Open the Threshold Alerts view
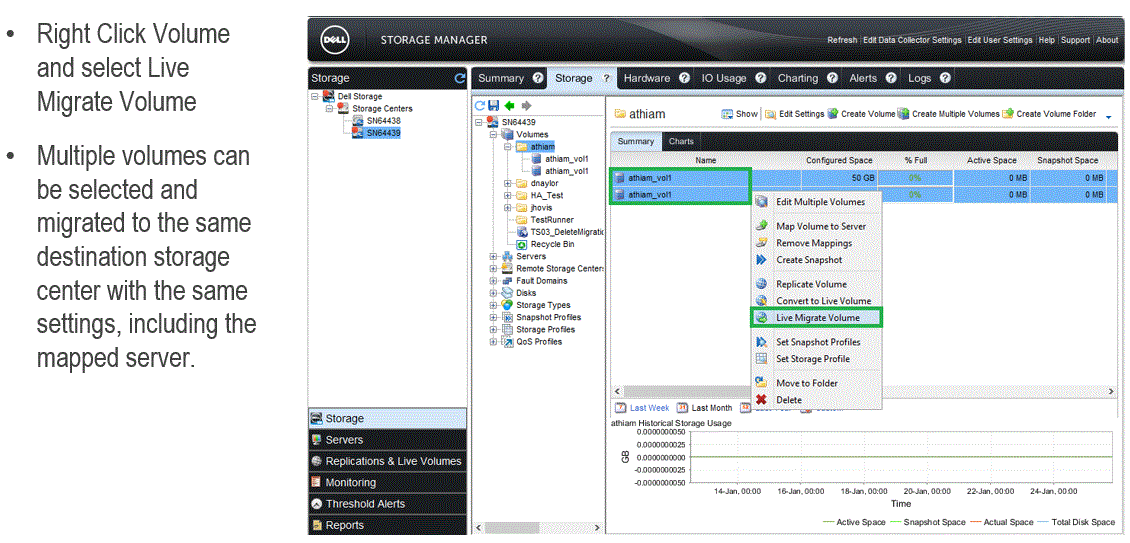1130x543 pixels. 387,503
